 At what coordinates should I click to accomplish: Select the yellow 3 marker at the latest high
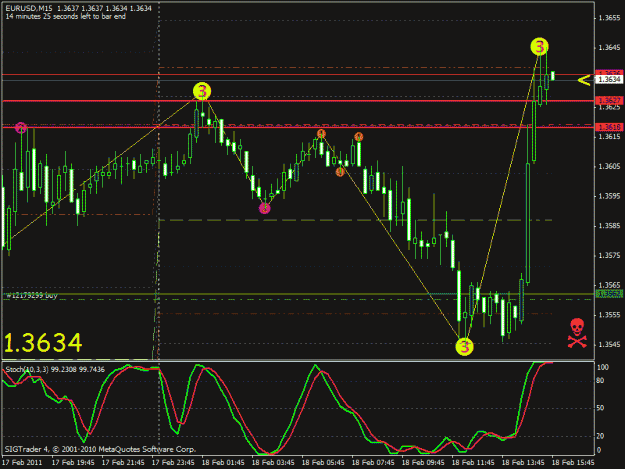tap(539, 47)
